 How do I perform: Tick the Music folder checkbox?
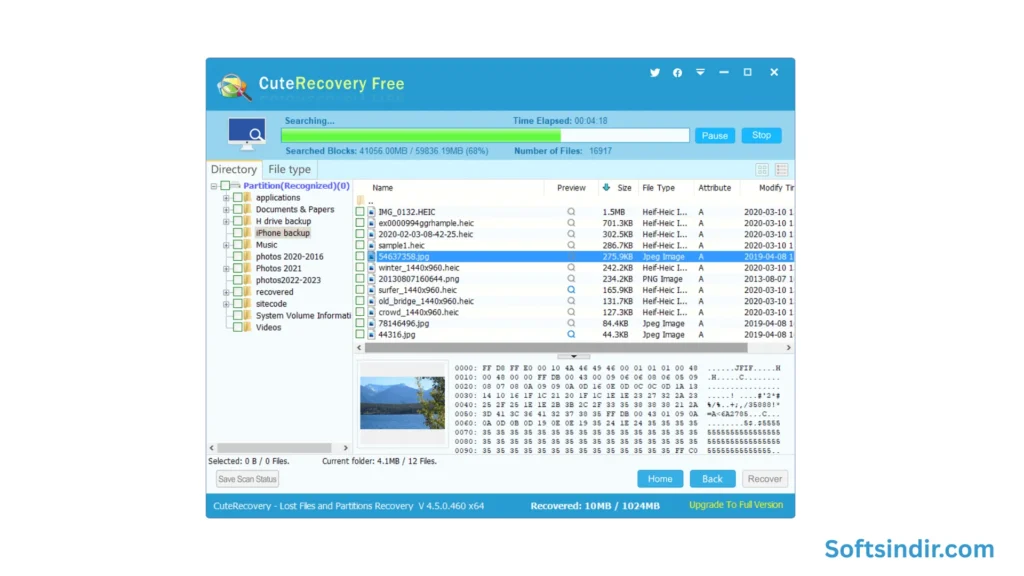[238, 245]
